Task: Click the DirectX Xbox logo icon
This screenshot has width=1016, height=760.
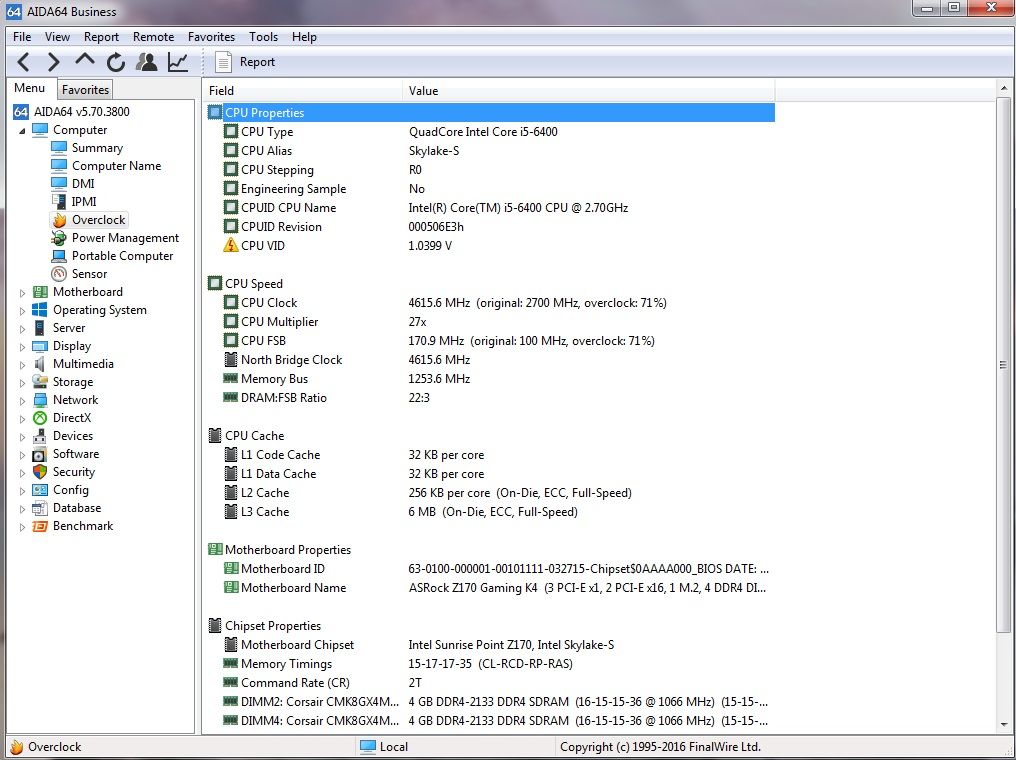Action: [x=40, y=418]
